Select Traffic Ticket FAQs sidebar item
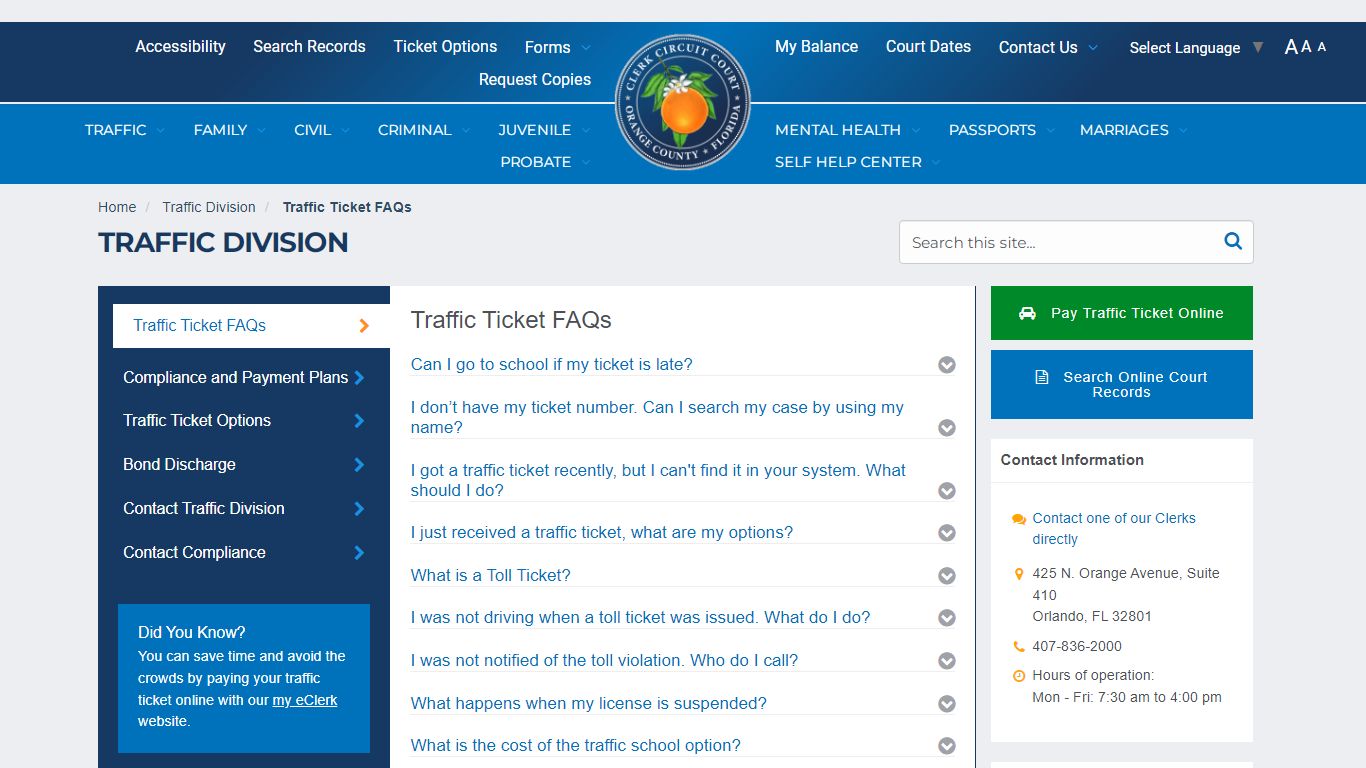Image resolution: width=1366 pixels, height=768 pixels. (251, 326)
